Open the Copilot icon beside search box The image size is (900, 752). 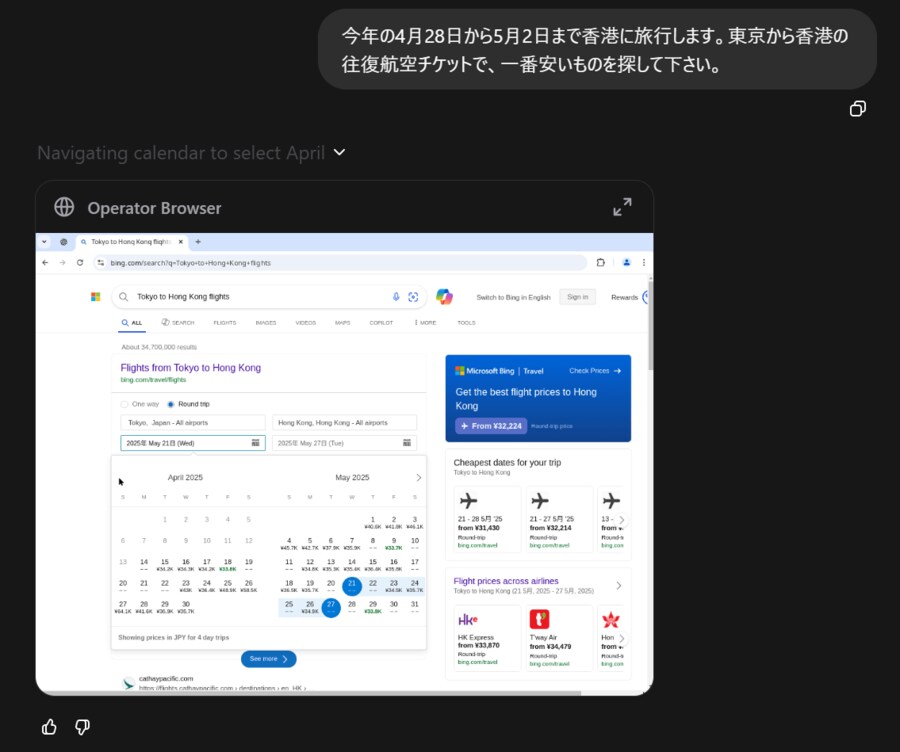coord(444,297)
